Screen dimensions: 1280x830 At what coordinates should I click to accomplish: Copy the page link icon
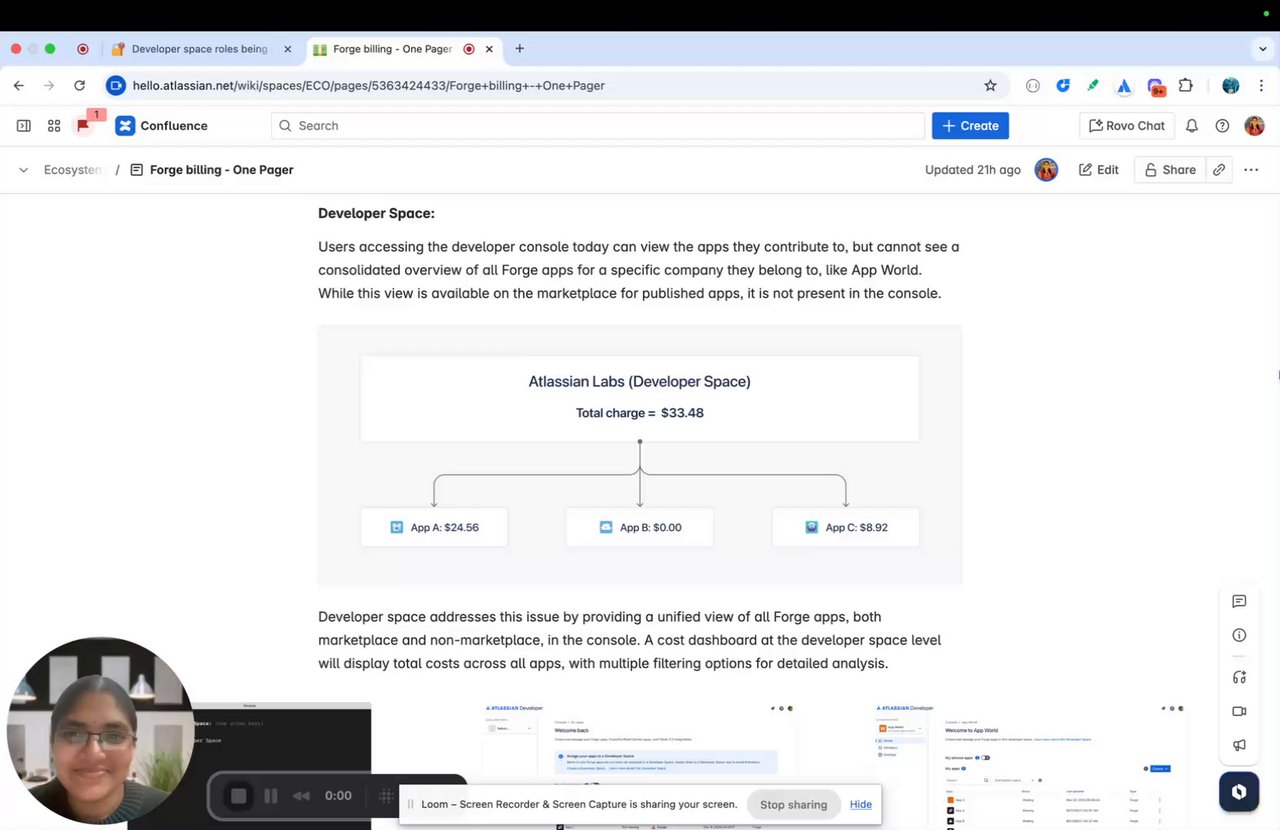1219,170
